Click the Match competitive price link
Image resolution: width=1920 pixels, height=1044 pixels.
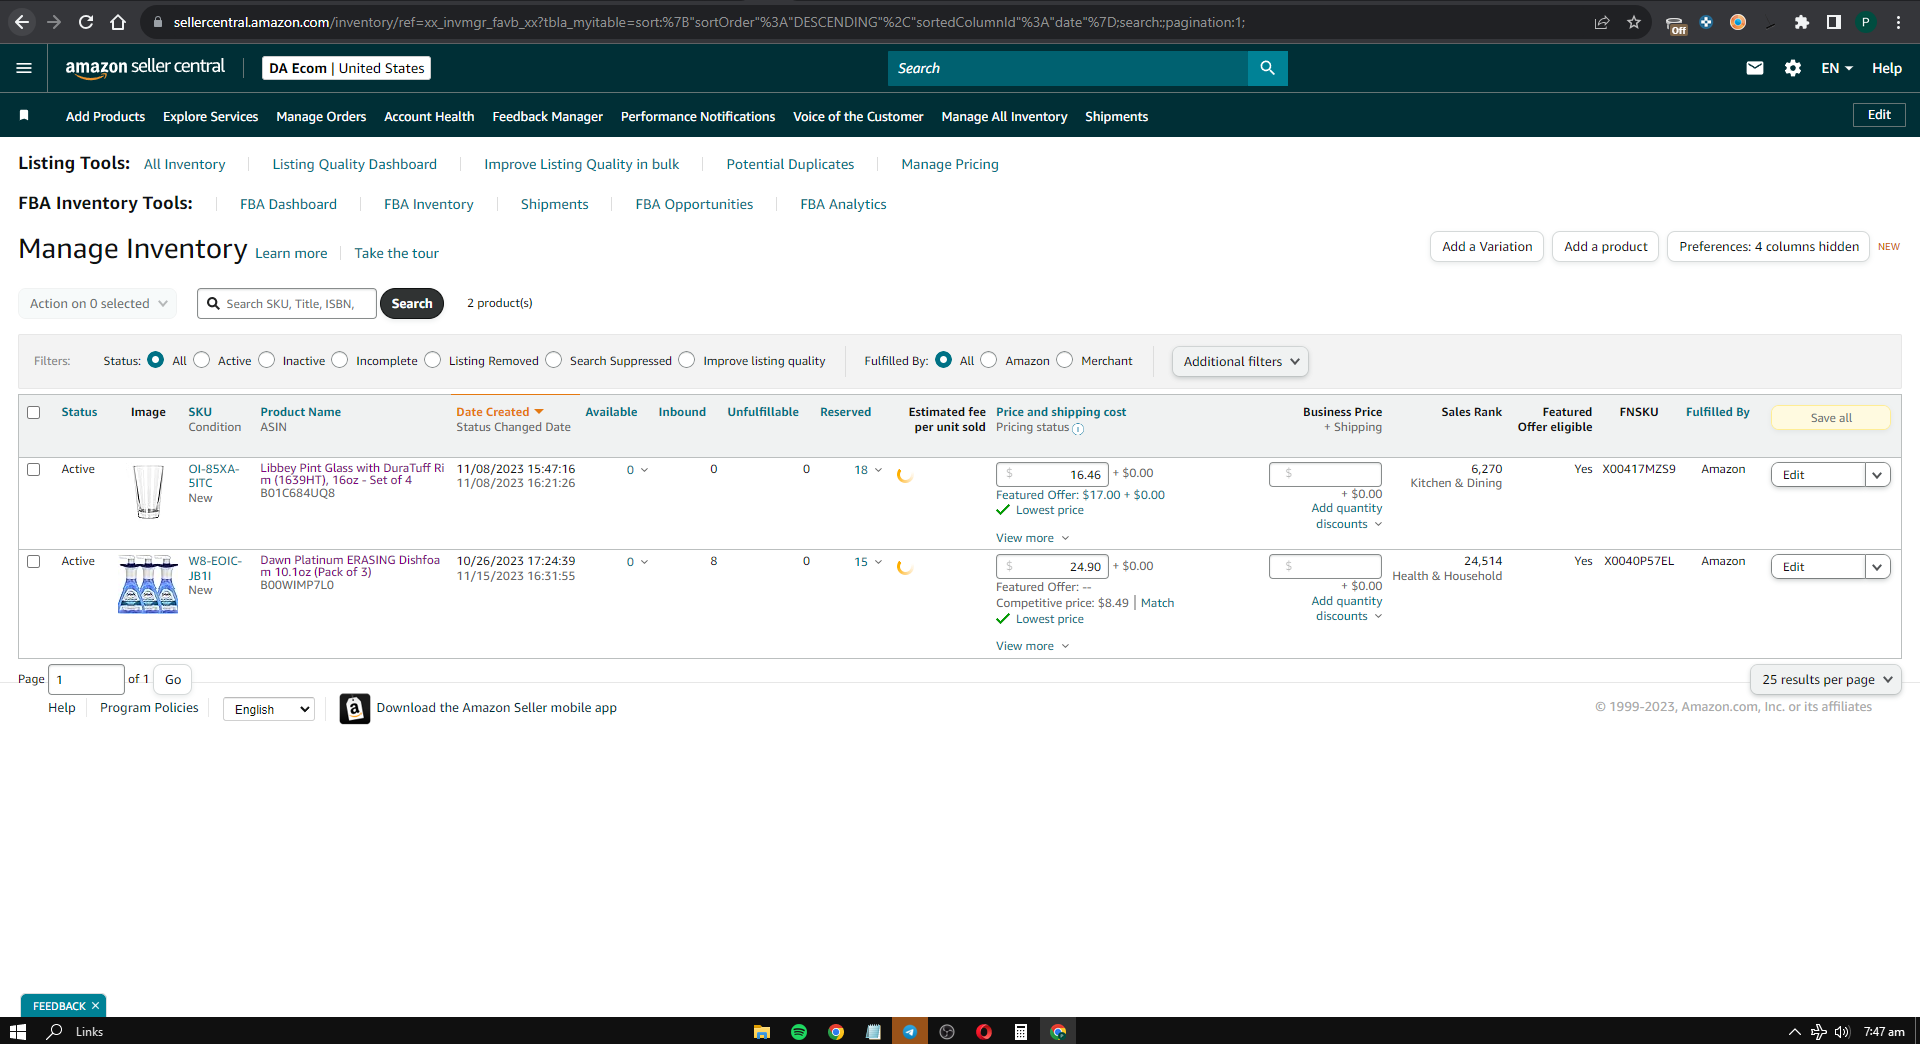click(1157, 603)
